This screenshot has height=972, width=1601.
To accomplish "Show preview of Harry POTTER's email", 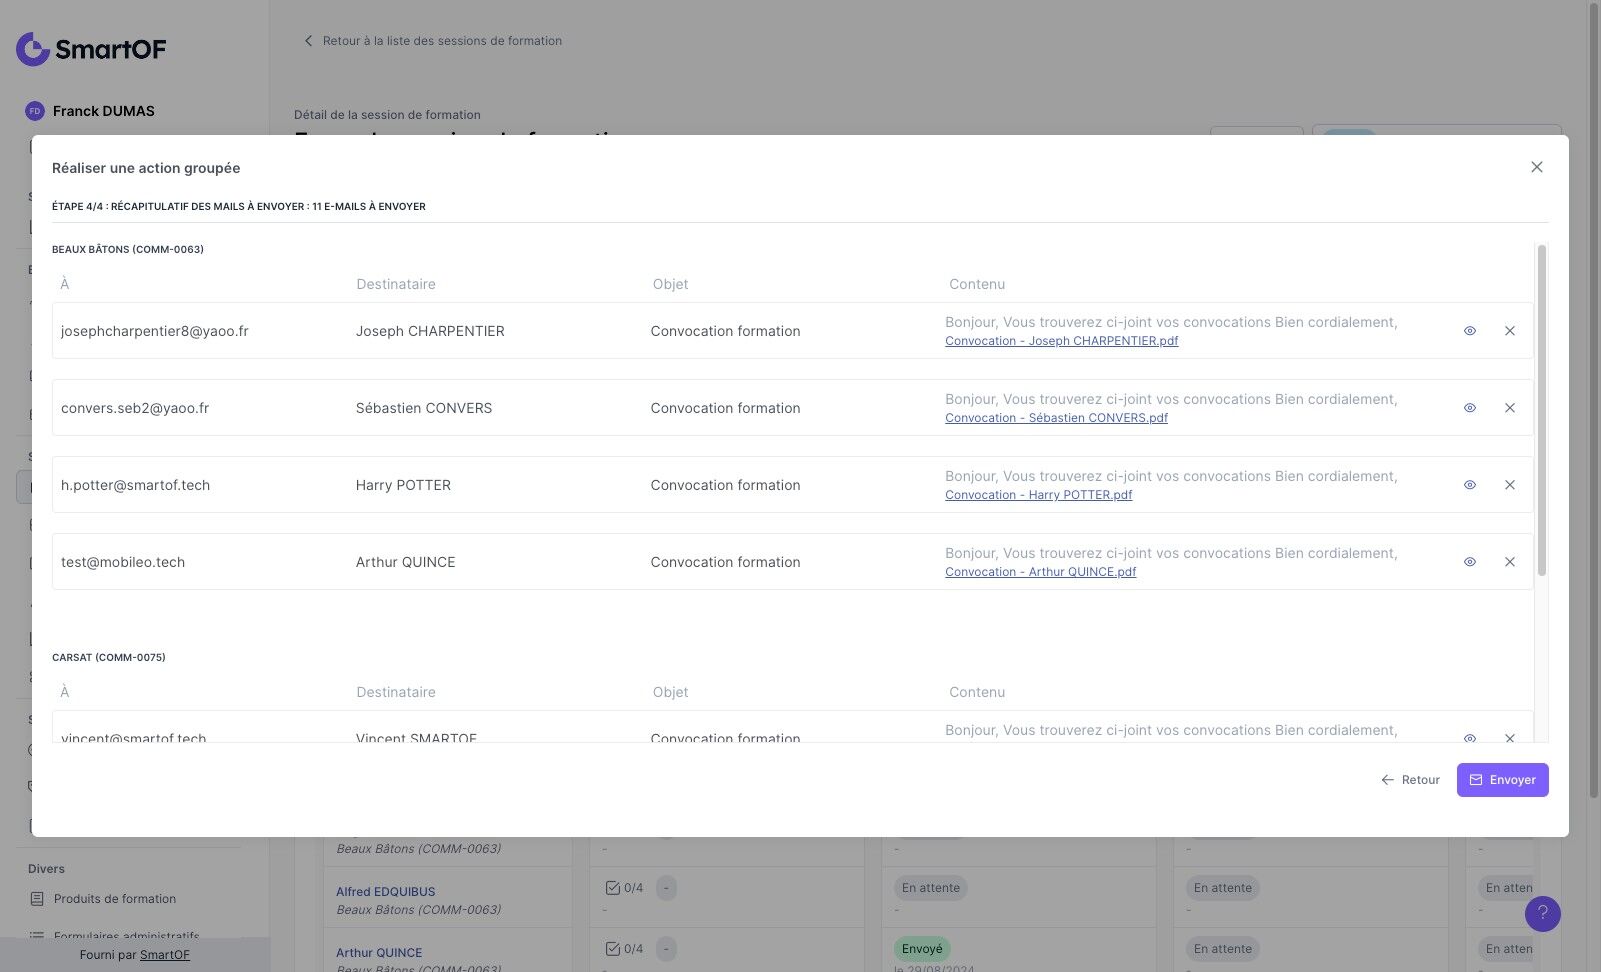I will pos(1470,485).
